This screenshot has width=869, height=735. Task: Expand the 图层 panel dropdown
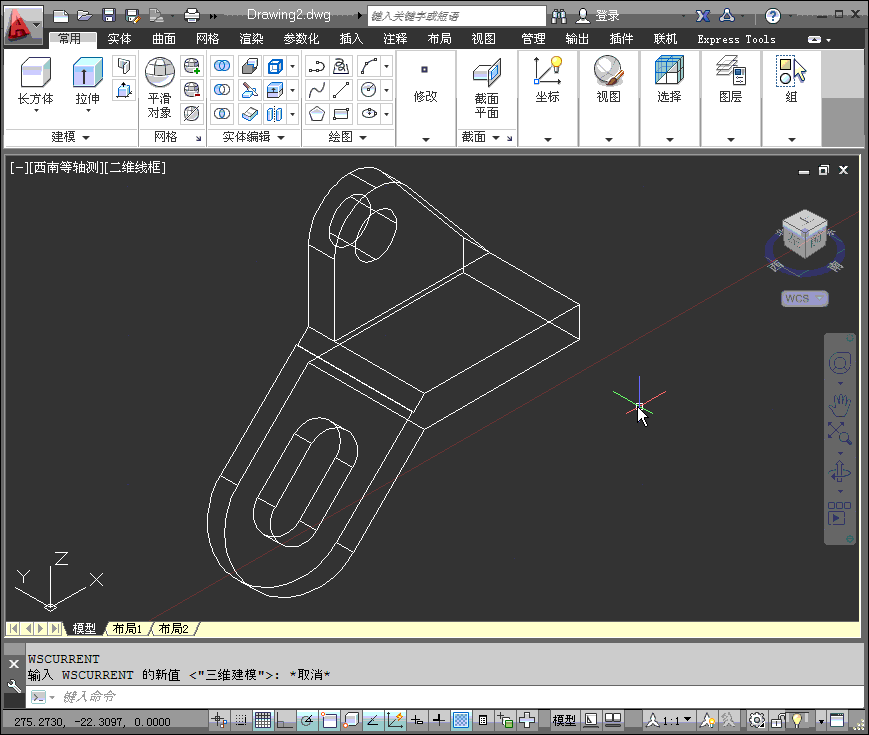pyautogui.click(x=730, y=139)
